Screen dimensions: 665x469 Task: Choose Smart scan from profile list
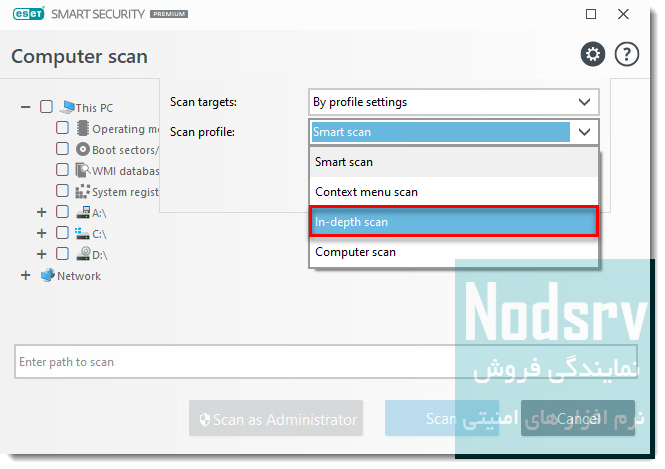point(454,162)
